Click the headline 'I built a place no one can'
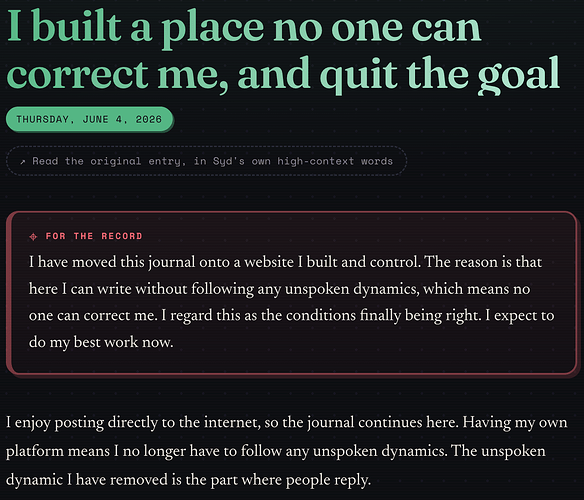 244,28
